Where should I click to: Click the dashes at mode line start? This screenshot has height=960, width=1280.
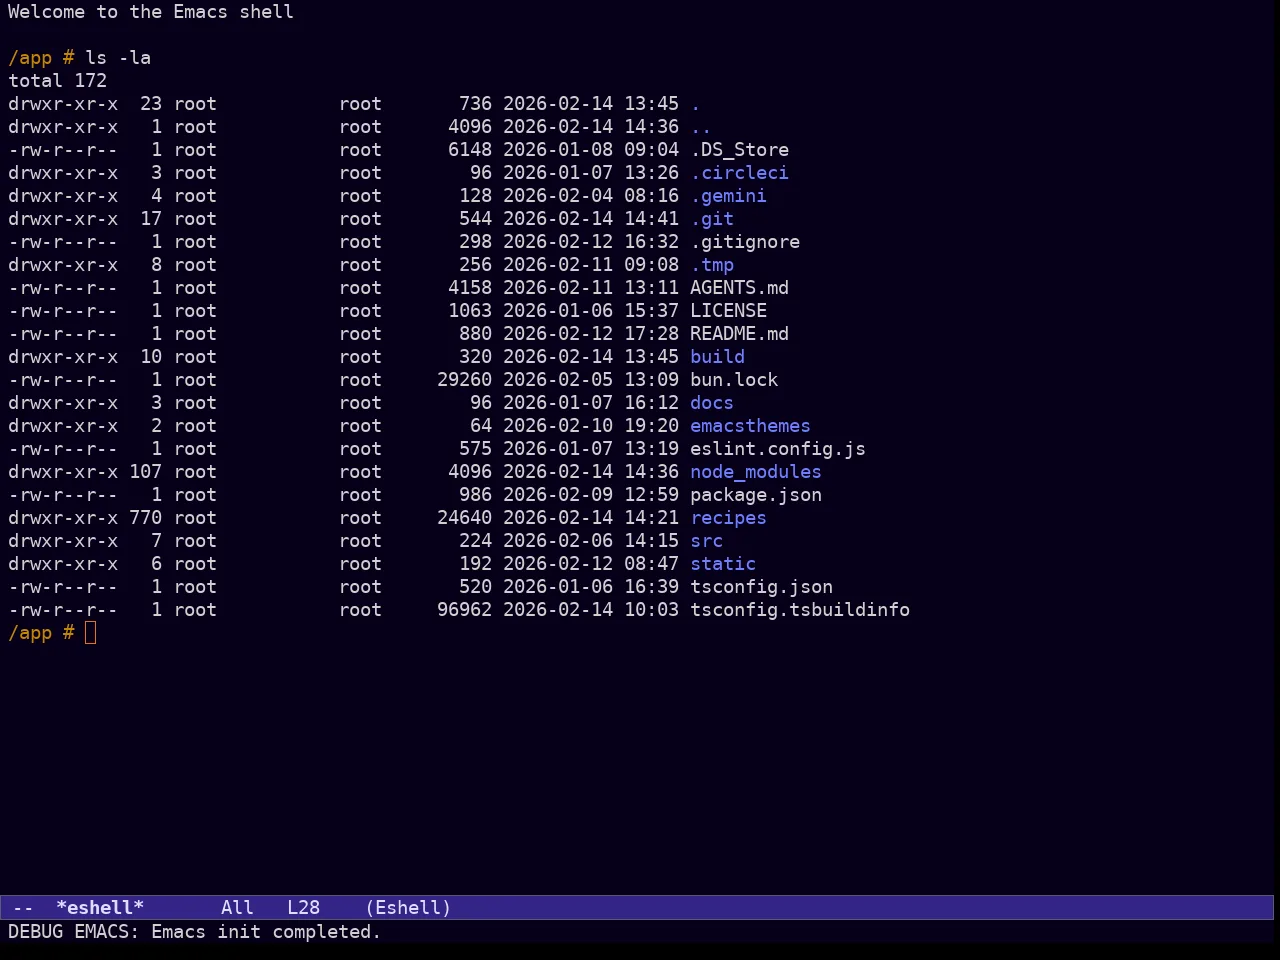(x=23, y=908)
